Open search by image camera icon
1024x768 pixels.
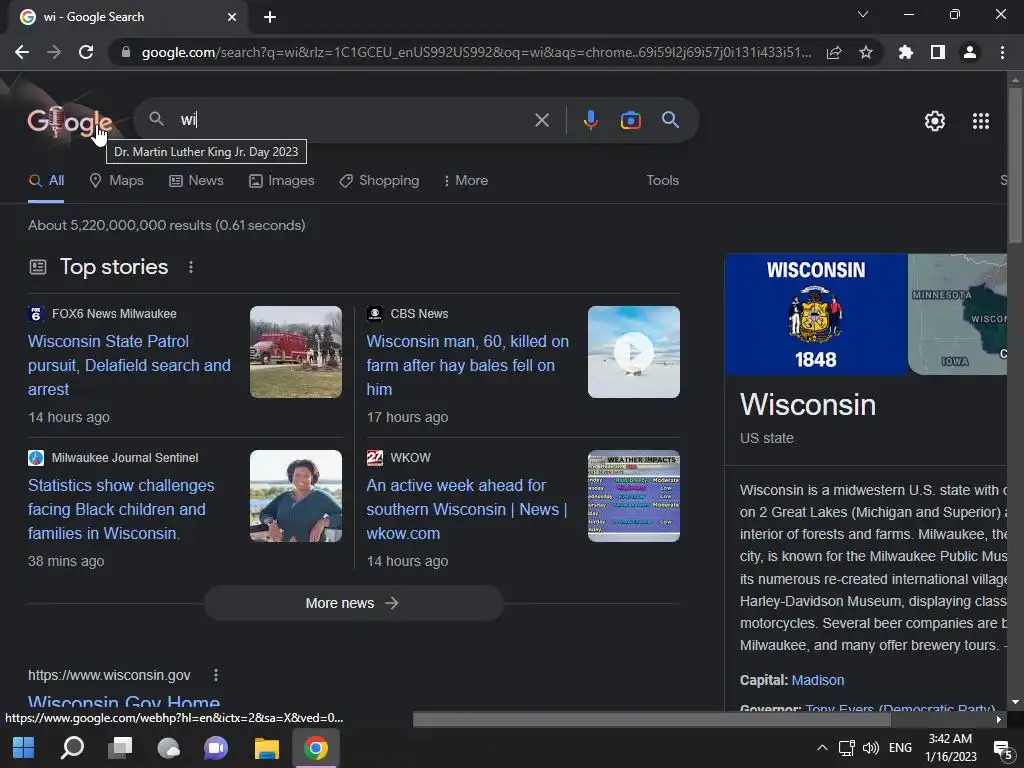[x=630, y=120]
